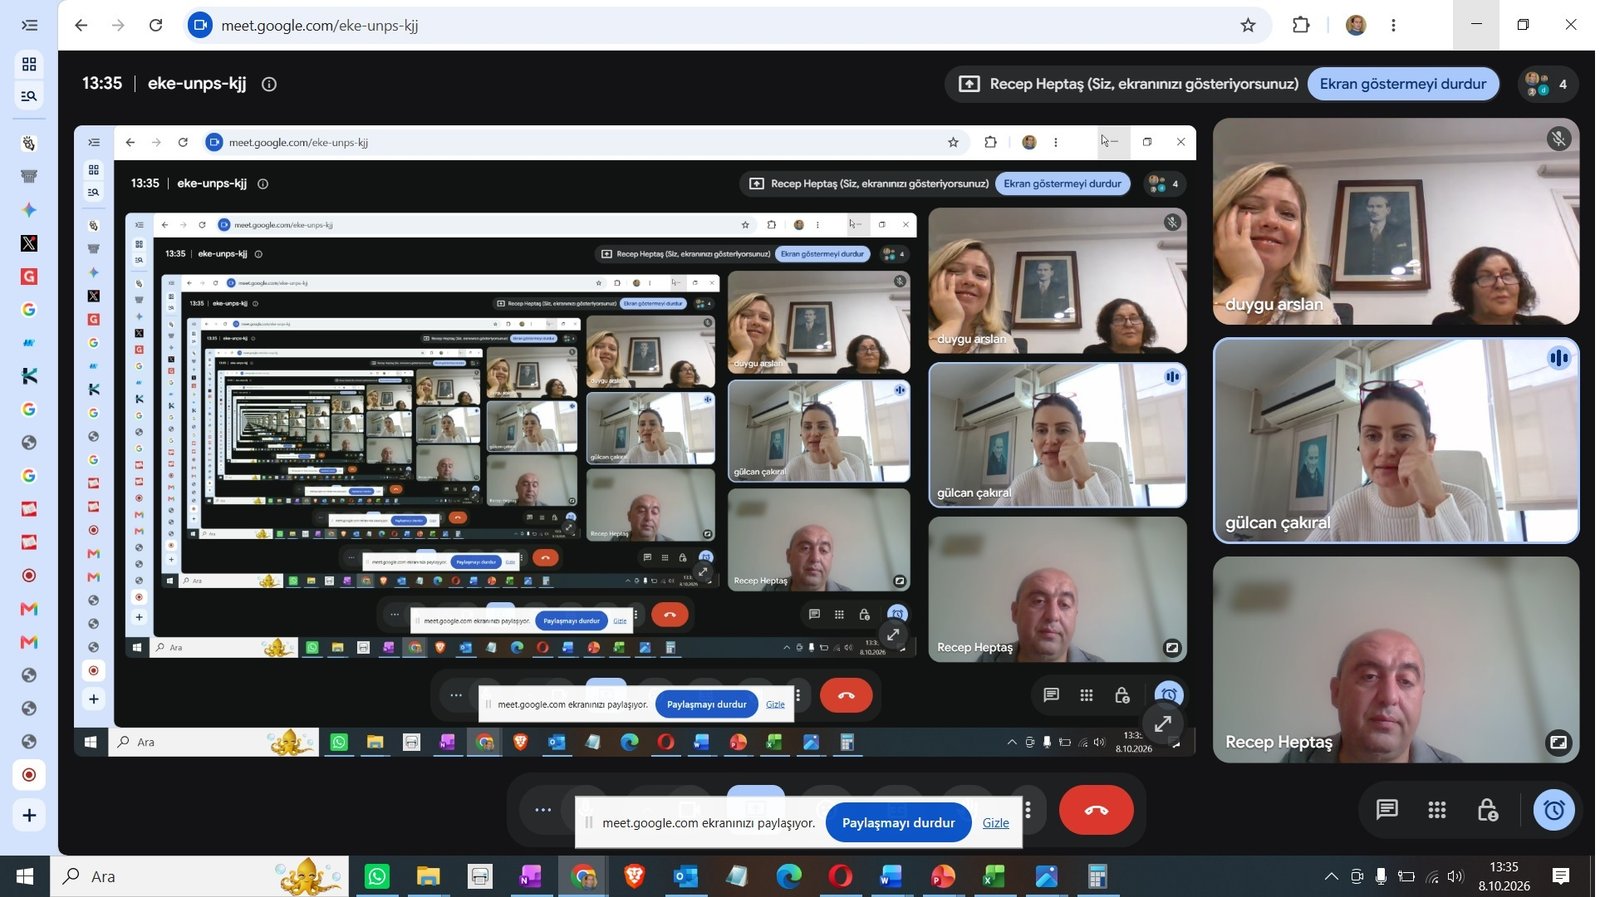
Task: Open the Windows Start menu on the real taskbar
Action: [25, 877]
